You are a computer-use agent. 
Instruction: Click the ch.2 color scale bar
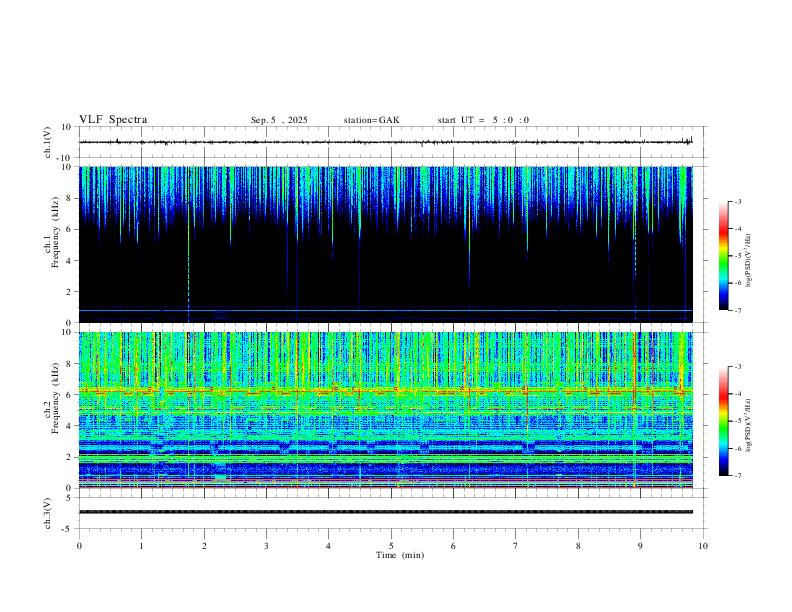point(723,421)
